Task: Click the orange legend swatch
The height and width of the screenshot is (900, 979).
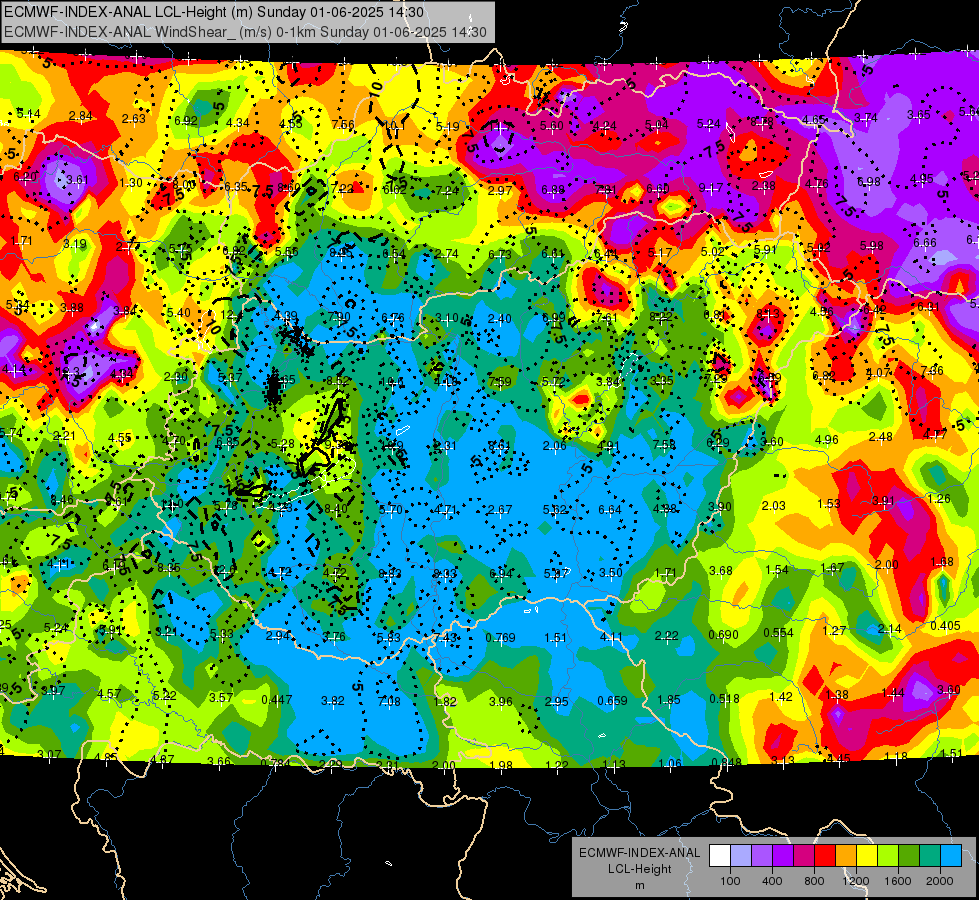Action: pyautogui.click(x=846, y=856)
